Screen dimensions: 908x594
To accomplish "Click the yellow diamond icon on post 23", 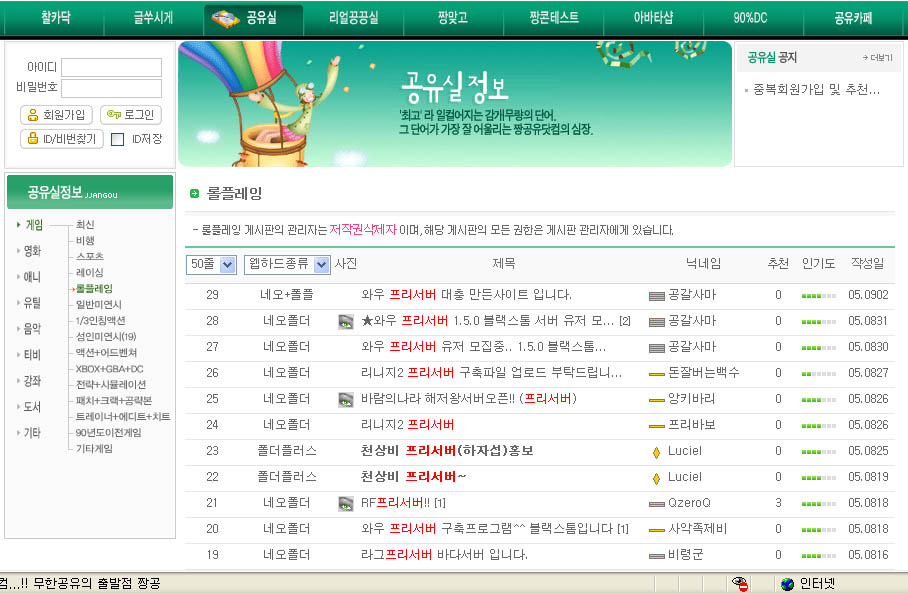I will (x=656, y=451).
